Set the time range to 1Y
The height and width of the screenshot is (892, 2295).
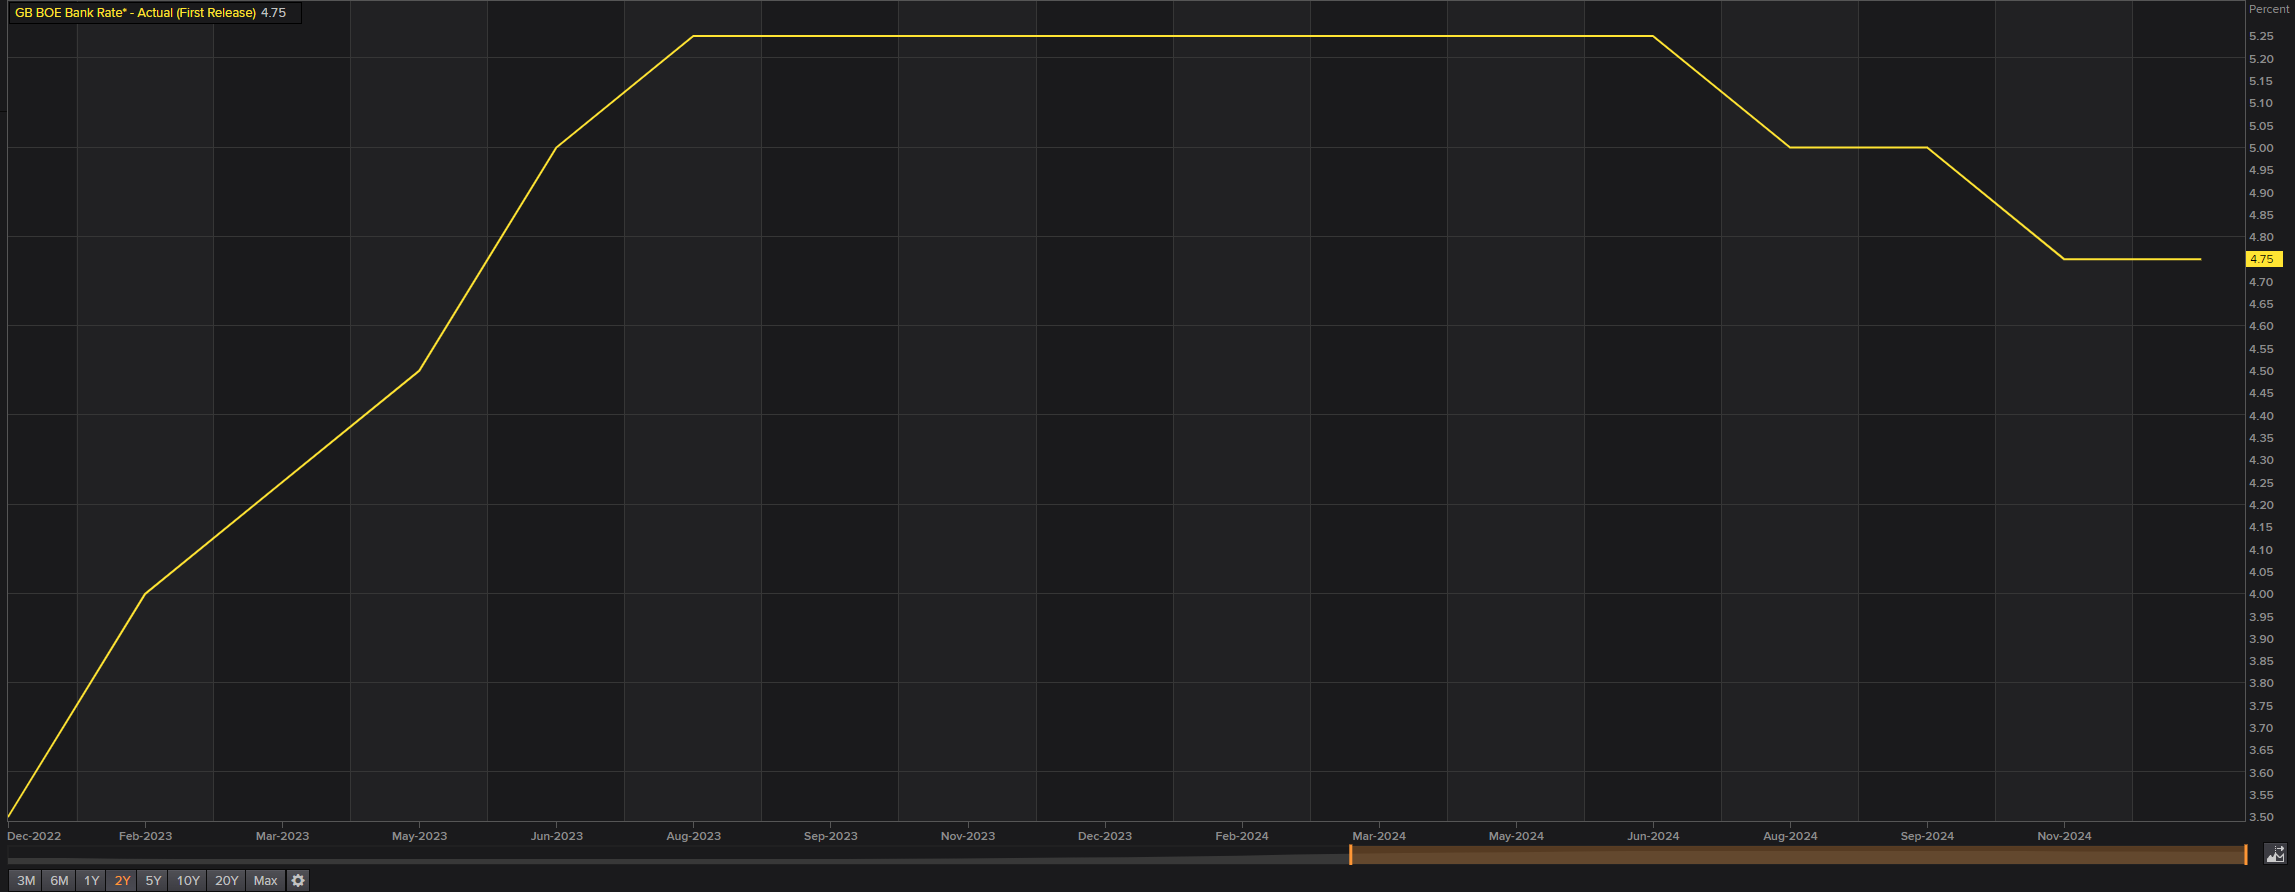pyautogui.click(x=91, y=880)
